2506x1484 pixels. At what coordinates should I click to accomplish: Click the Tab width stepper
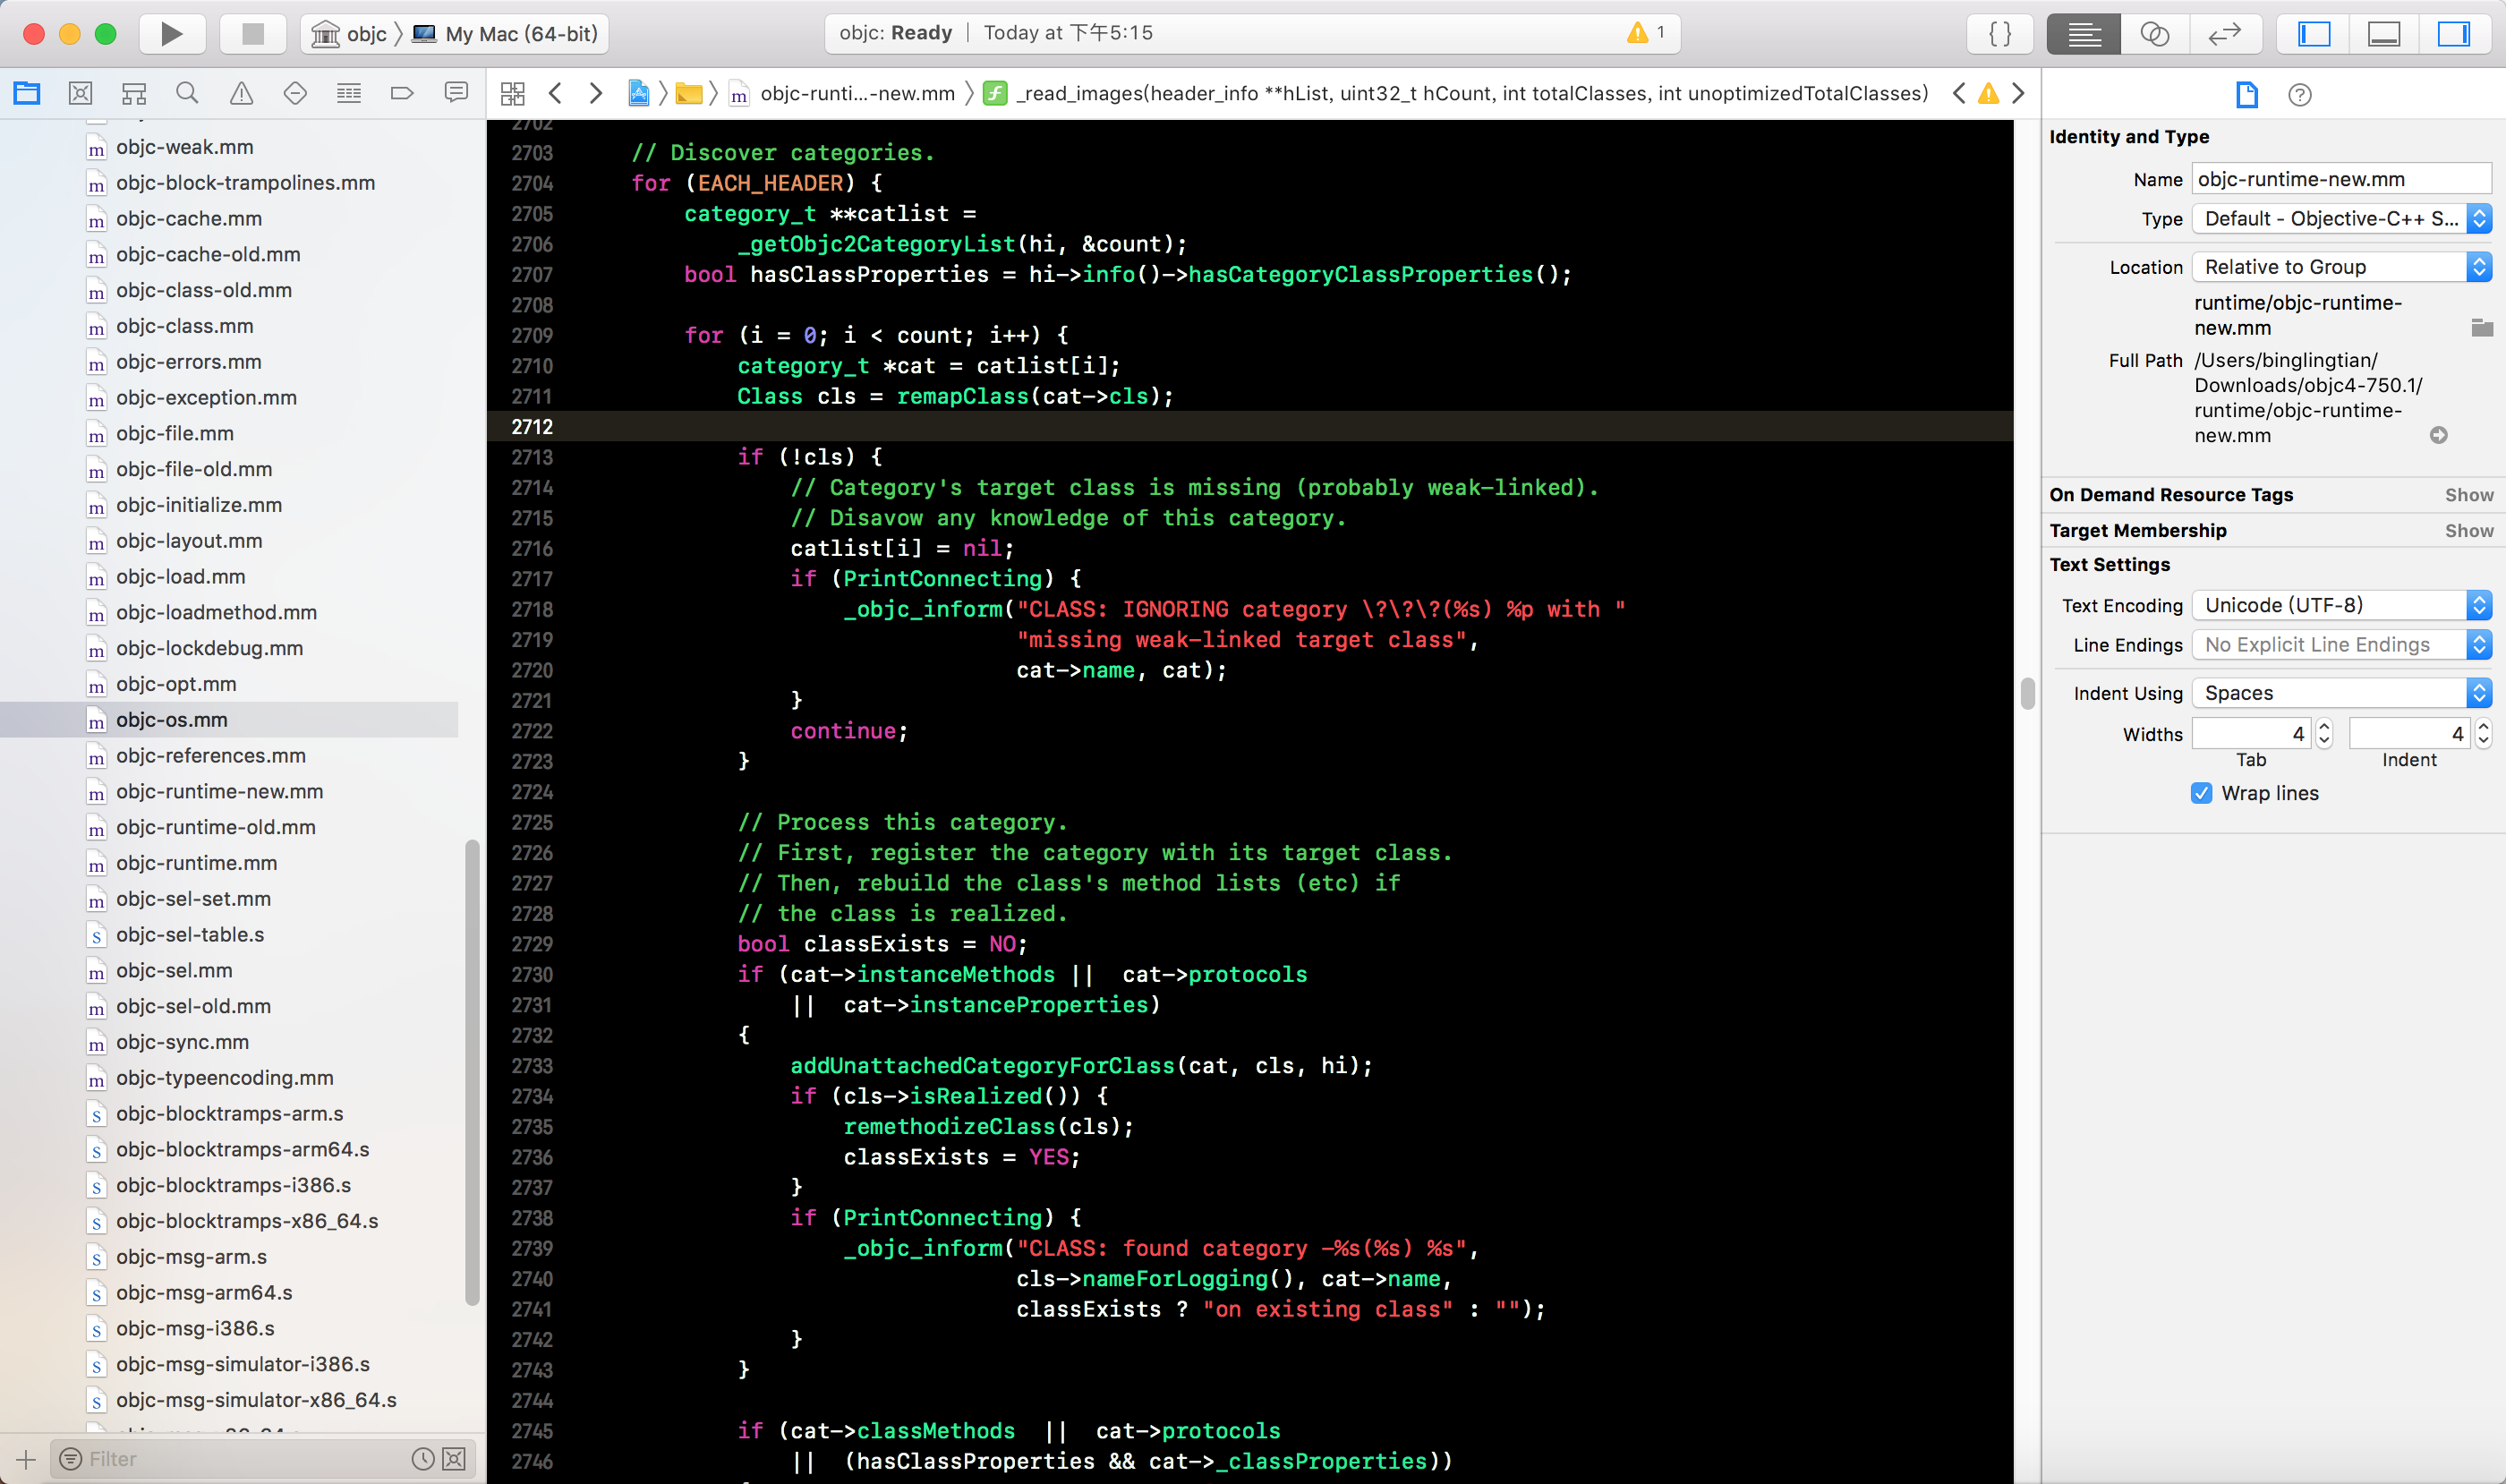pos(2324,733)
